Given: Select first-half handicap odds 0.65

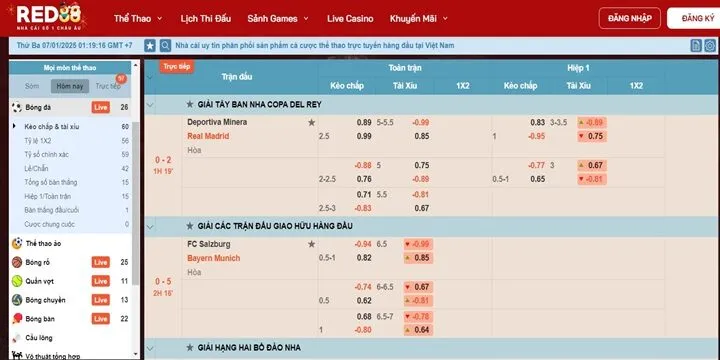Looking at the screenshot, I should tap(538, 179).
